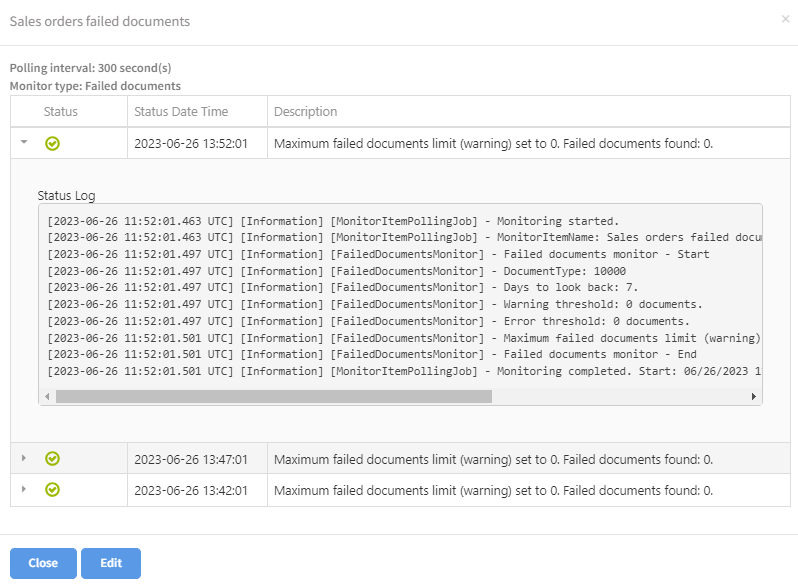Expand the 13:47:01 status row
Viewport: 798px width, 588px height.
pos(23,458)
